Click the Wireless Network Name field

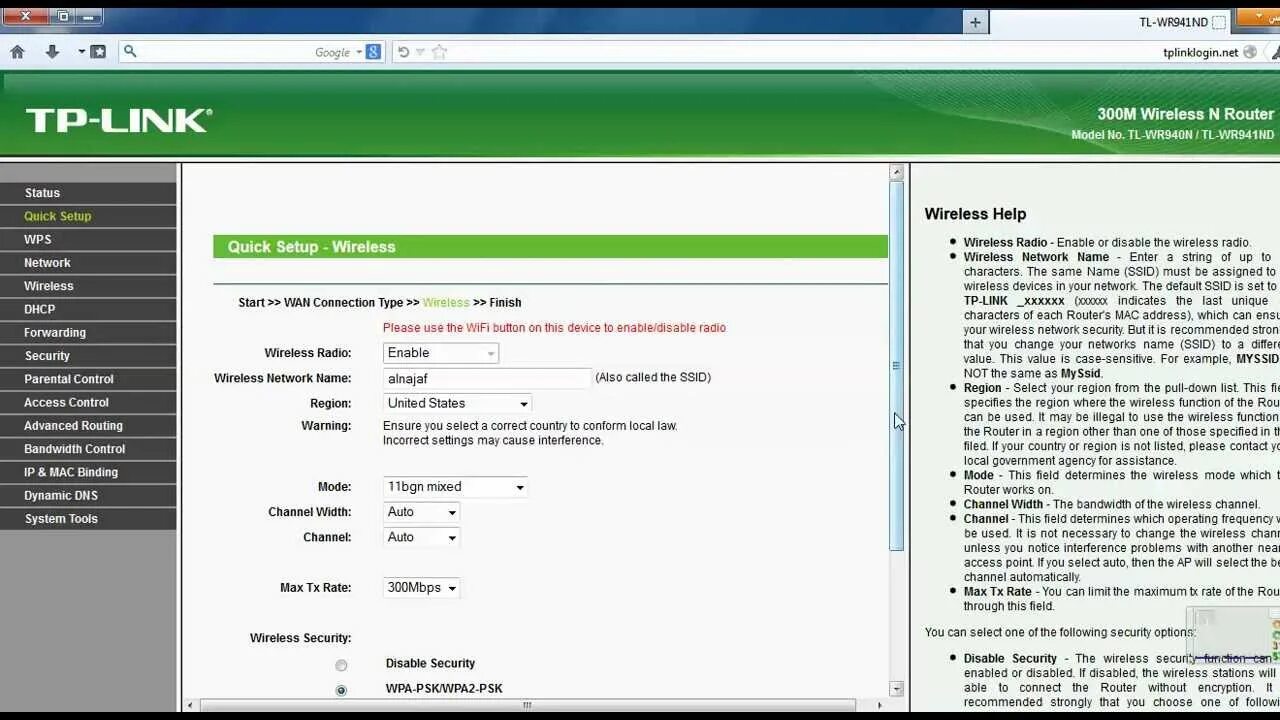487,378
